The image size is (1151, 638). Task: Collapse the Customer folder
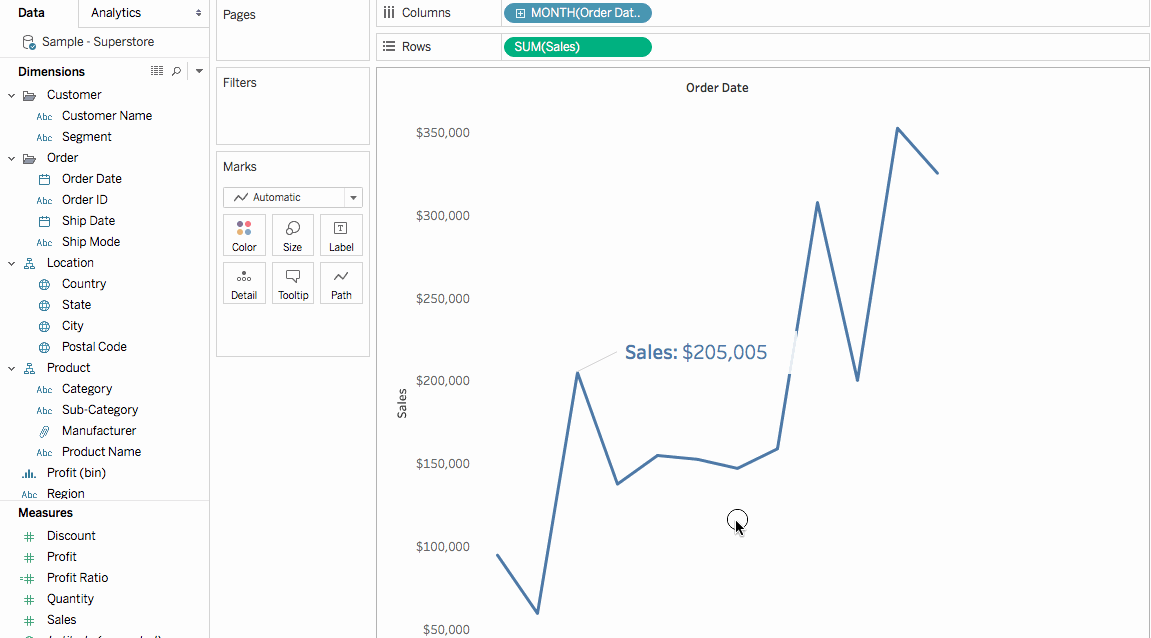click(x=11, y=95)
